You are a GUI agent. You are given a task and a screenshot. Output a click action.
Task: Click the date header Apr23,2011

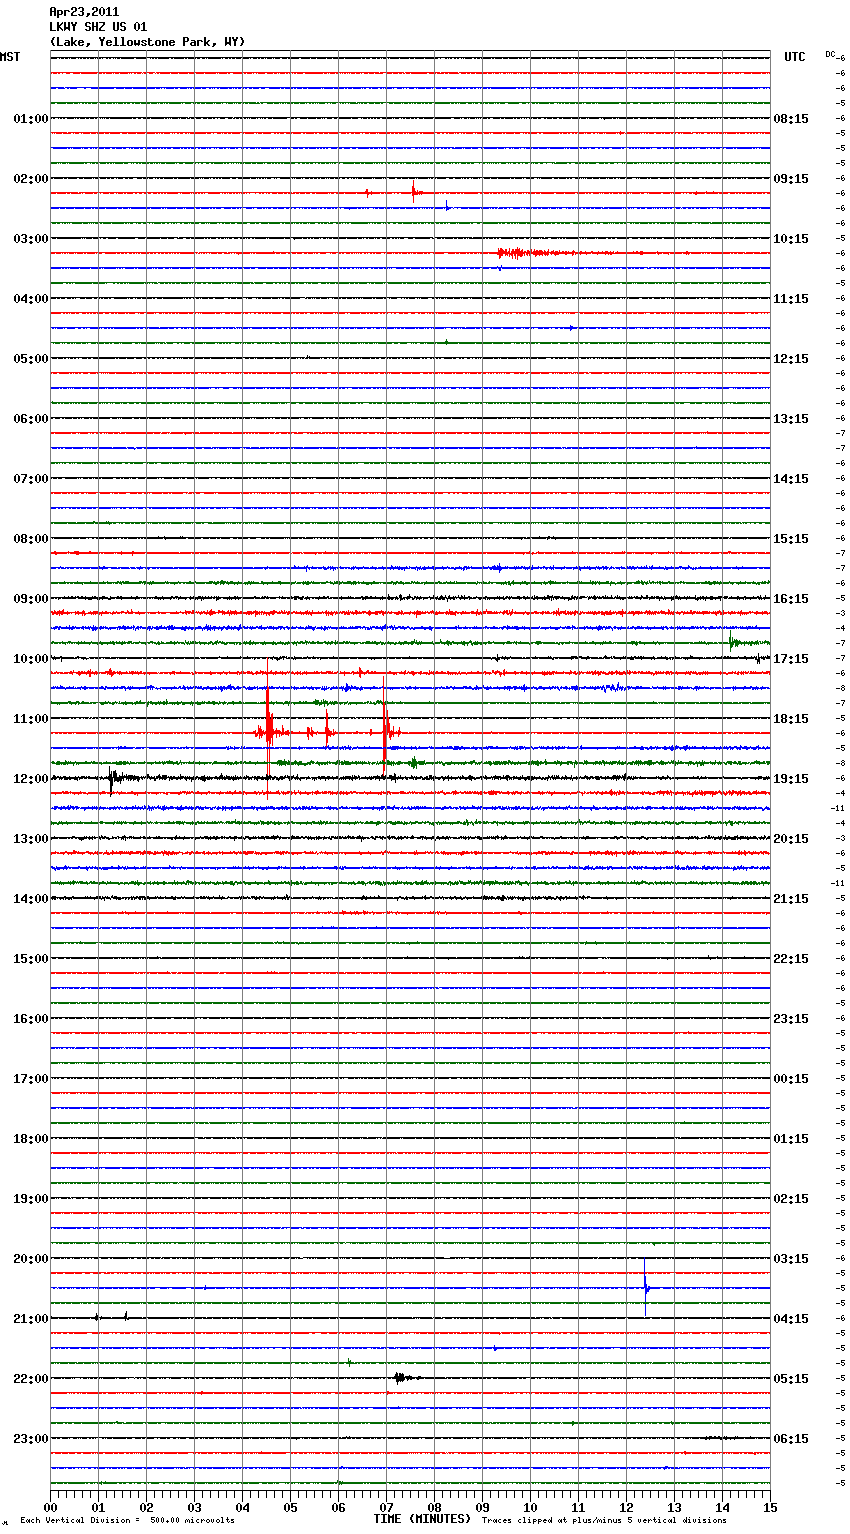click(x=84, y=12)
